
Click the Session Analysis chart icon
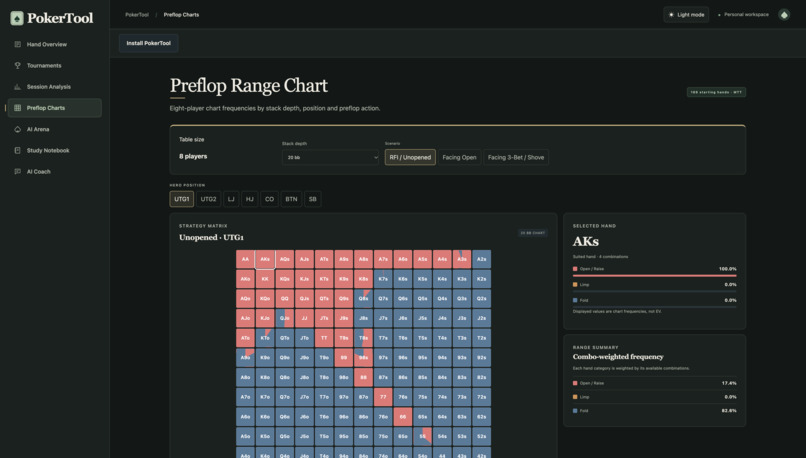click(x=17, y=87)
